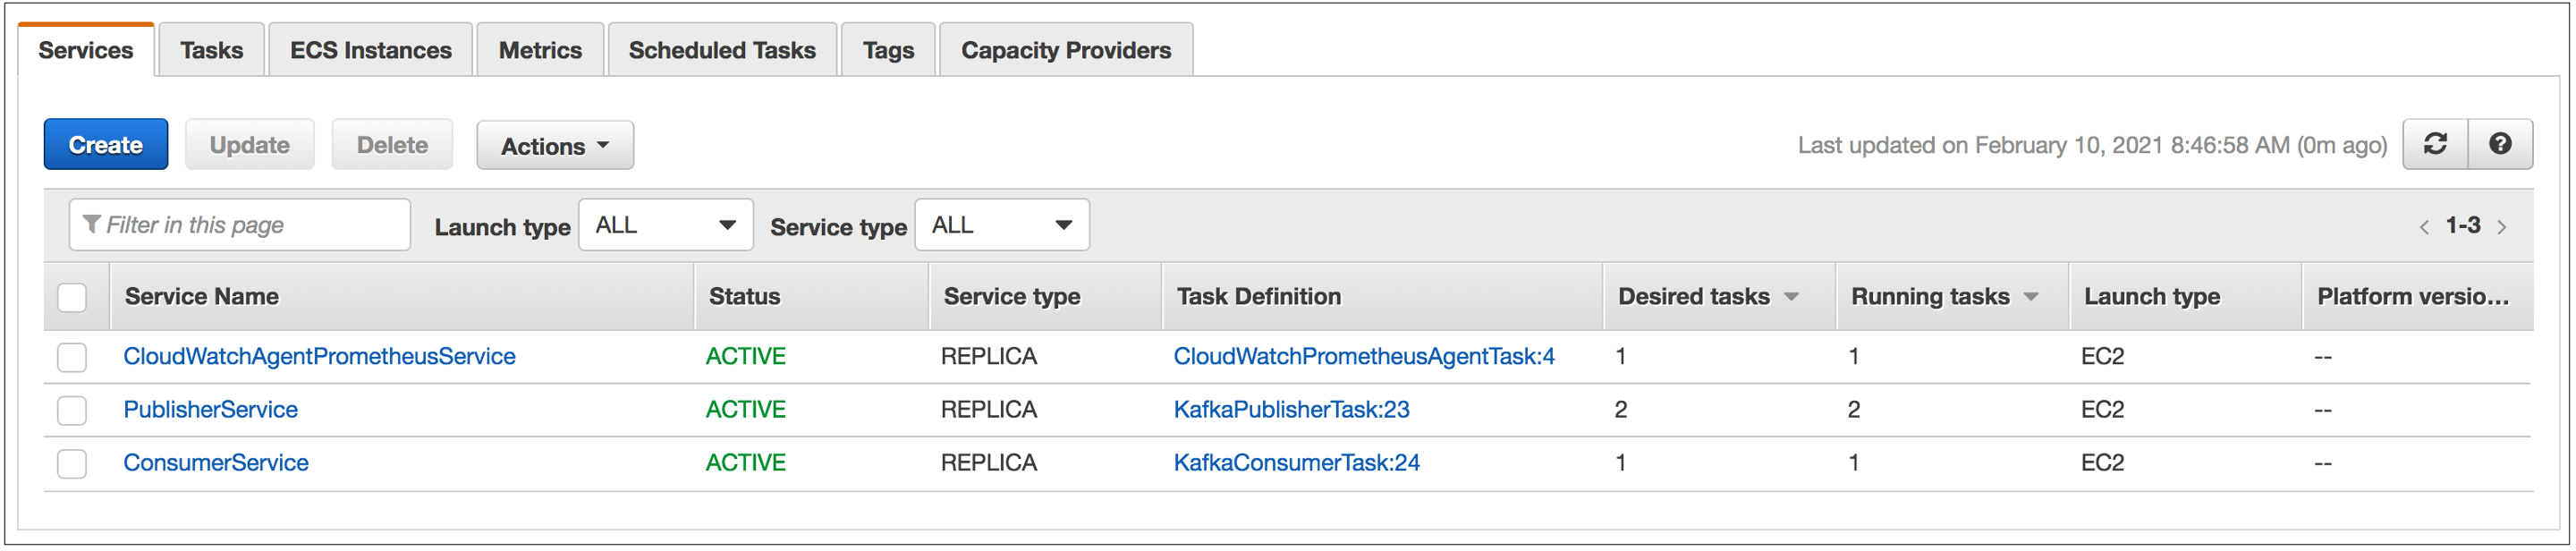
Task: Select the CloudWatchAgentPrometheusService checkbox
Action: click(x=72, y=357)
